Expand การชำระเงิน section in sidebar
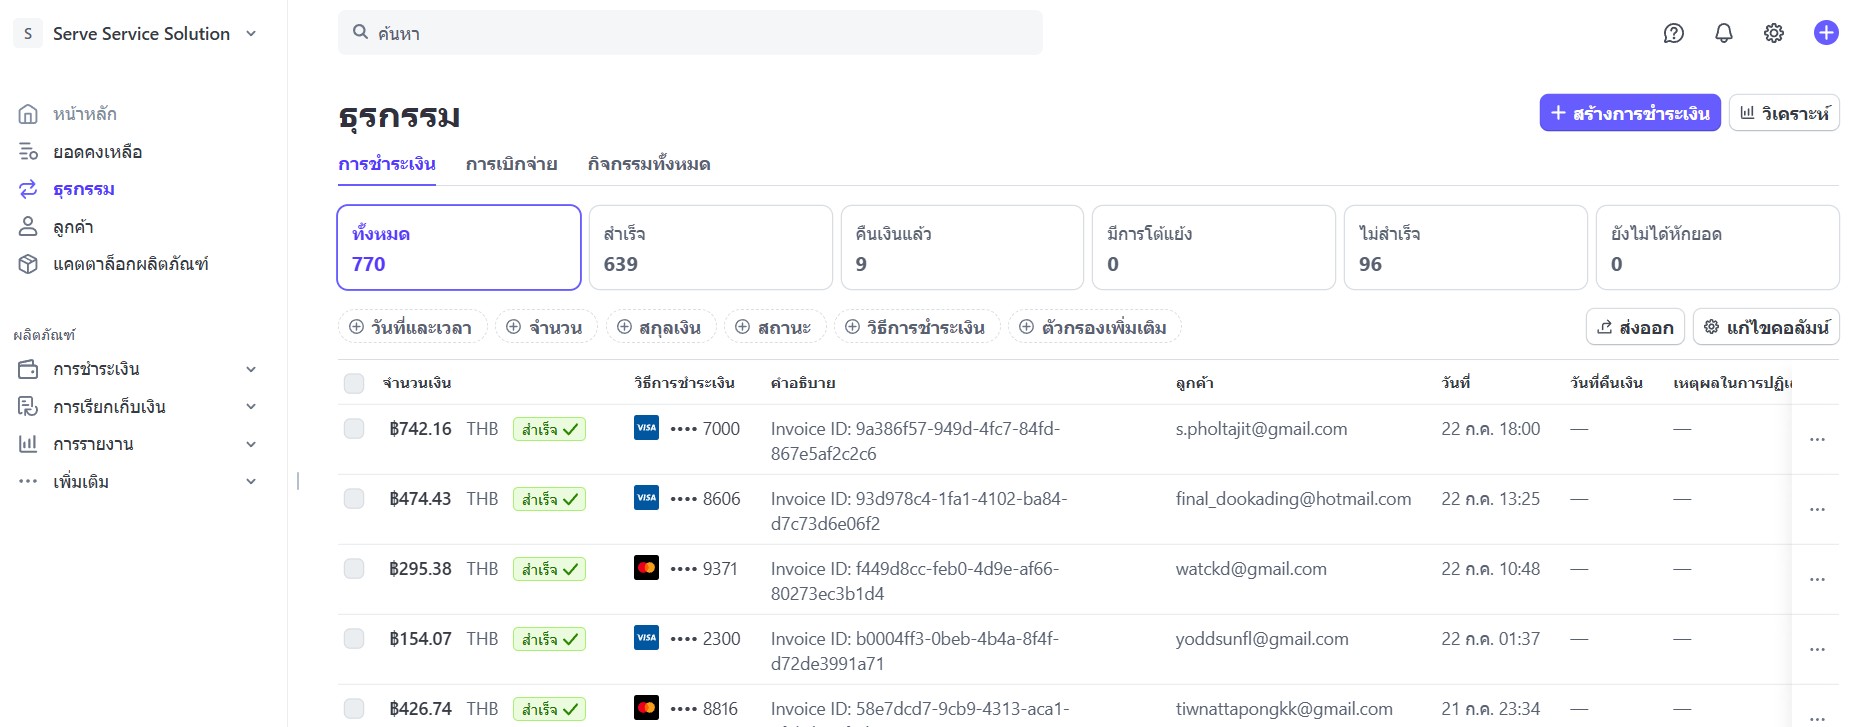Viewport: 1866px width, 727px height. click(x=137, y=369)
